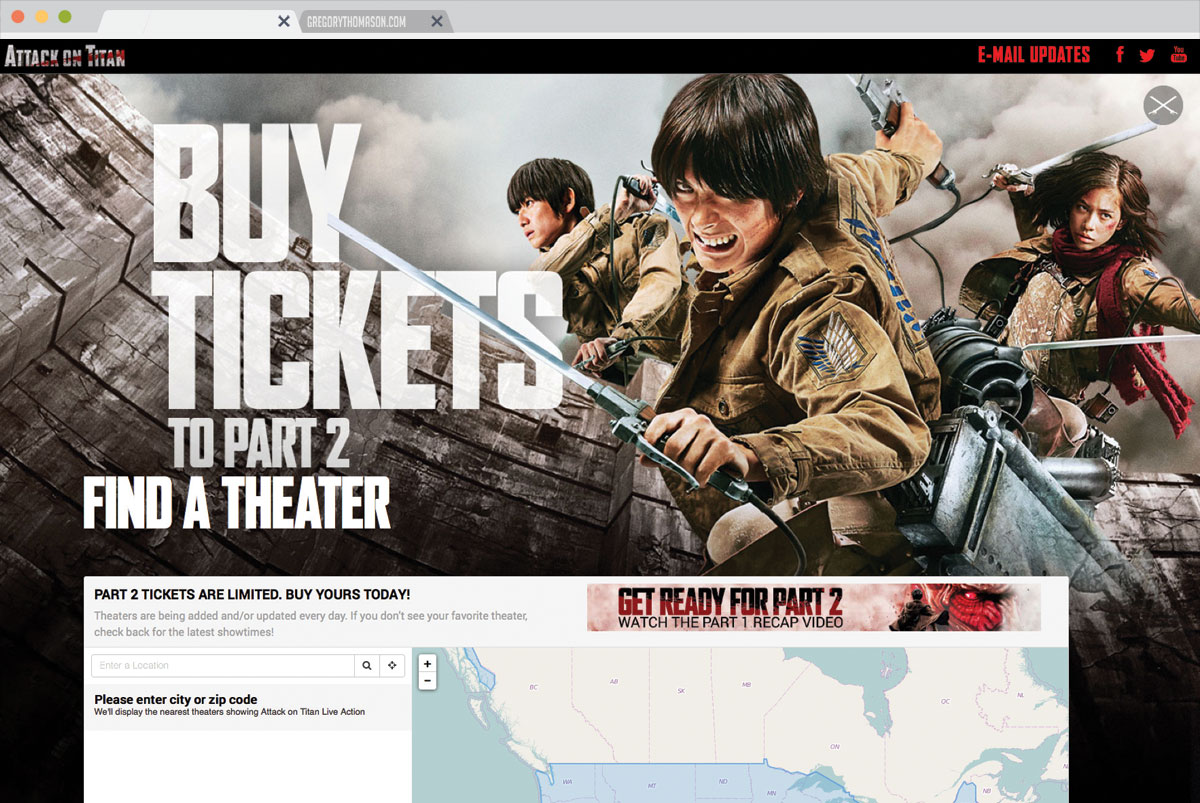Viewport: 1200px width, 803px height.
Task: Close the gregorythomason.com tab
Action: 437,21
